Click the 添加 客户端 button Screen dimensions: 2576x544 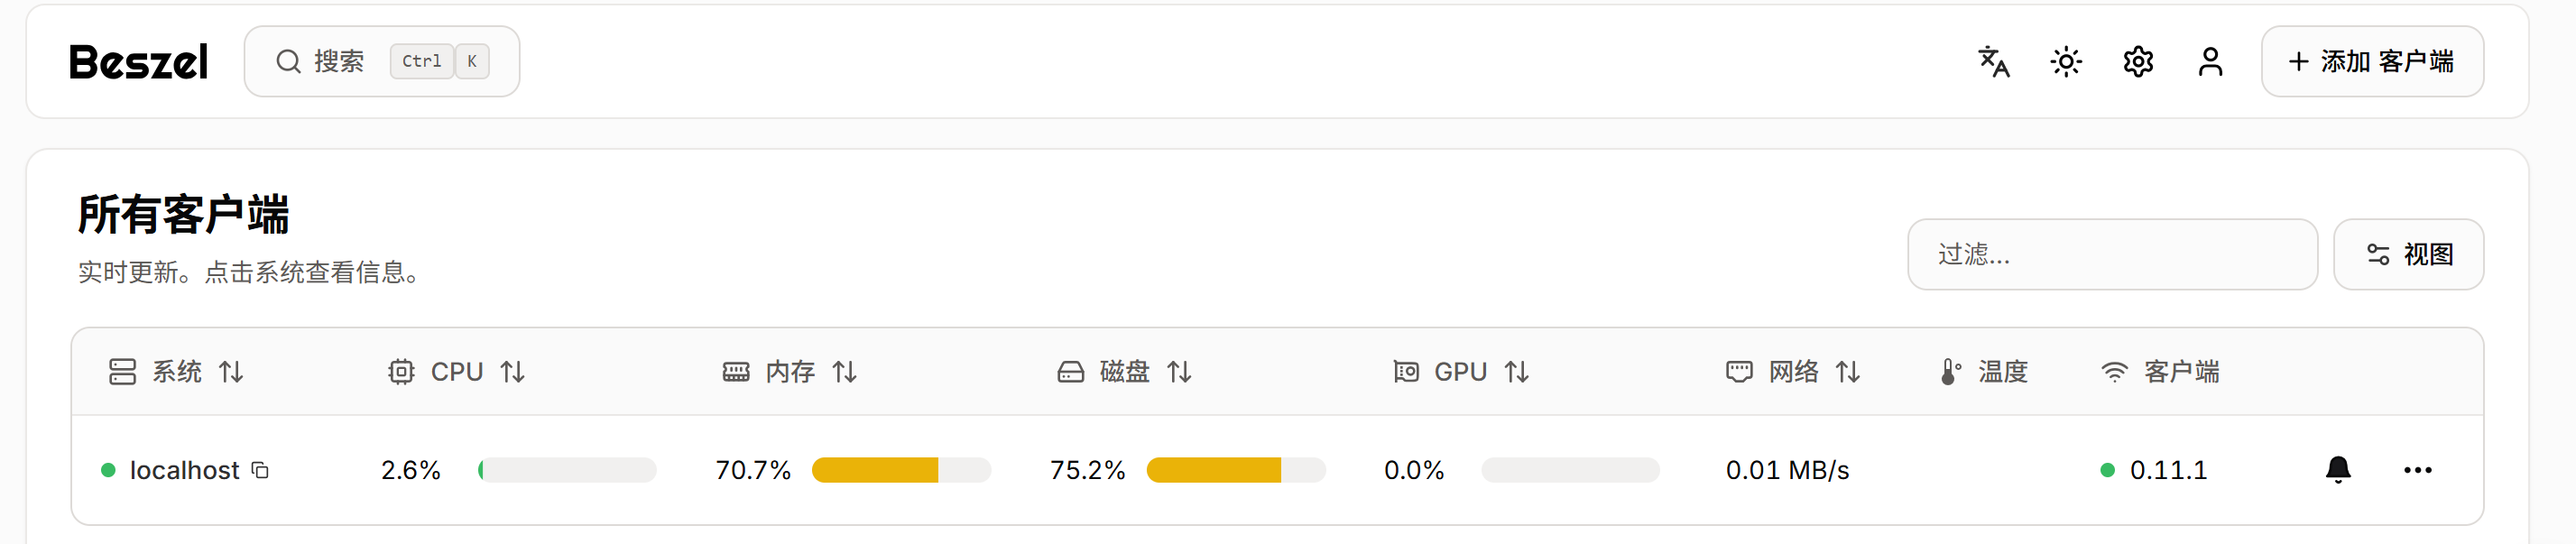tap(2372, 62)
